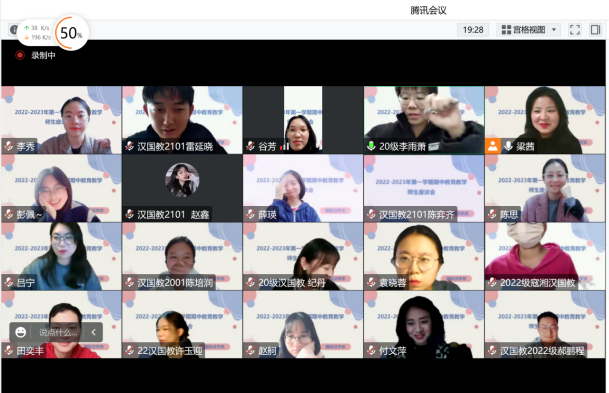
Task: Click the muted microphone icon next to 谷芳
Action: tap(250, 146)
